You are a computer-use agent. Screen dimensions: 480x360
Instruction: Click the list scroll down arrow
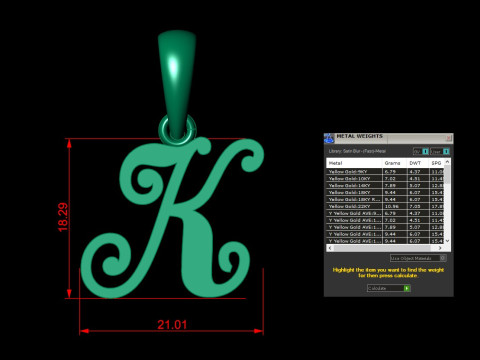pyautogui.click(x=448, y=241)
